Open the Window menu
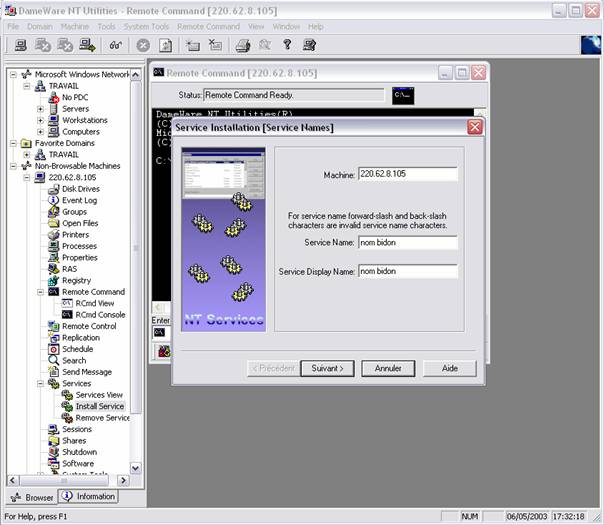 pos(286,27)
